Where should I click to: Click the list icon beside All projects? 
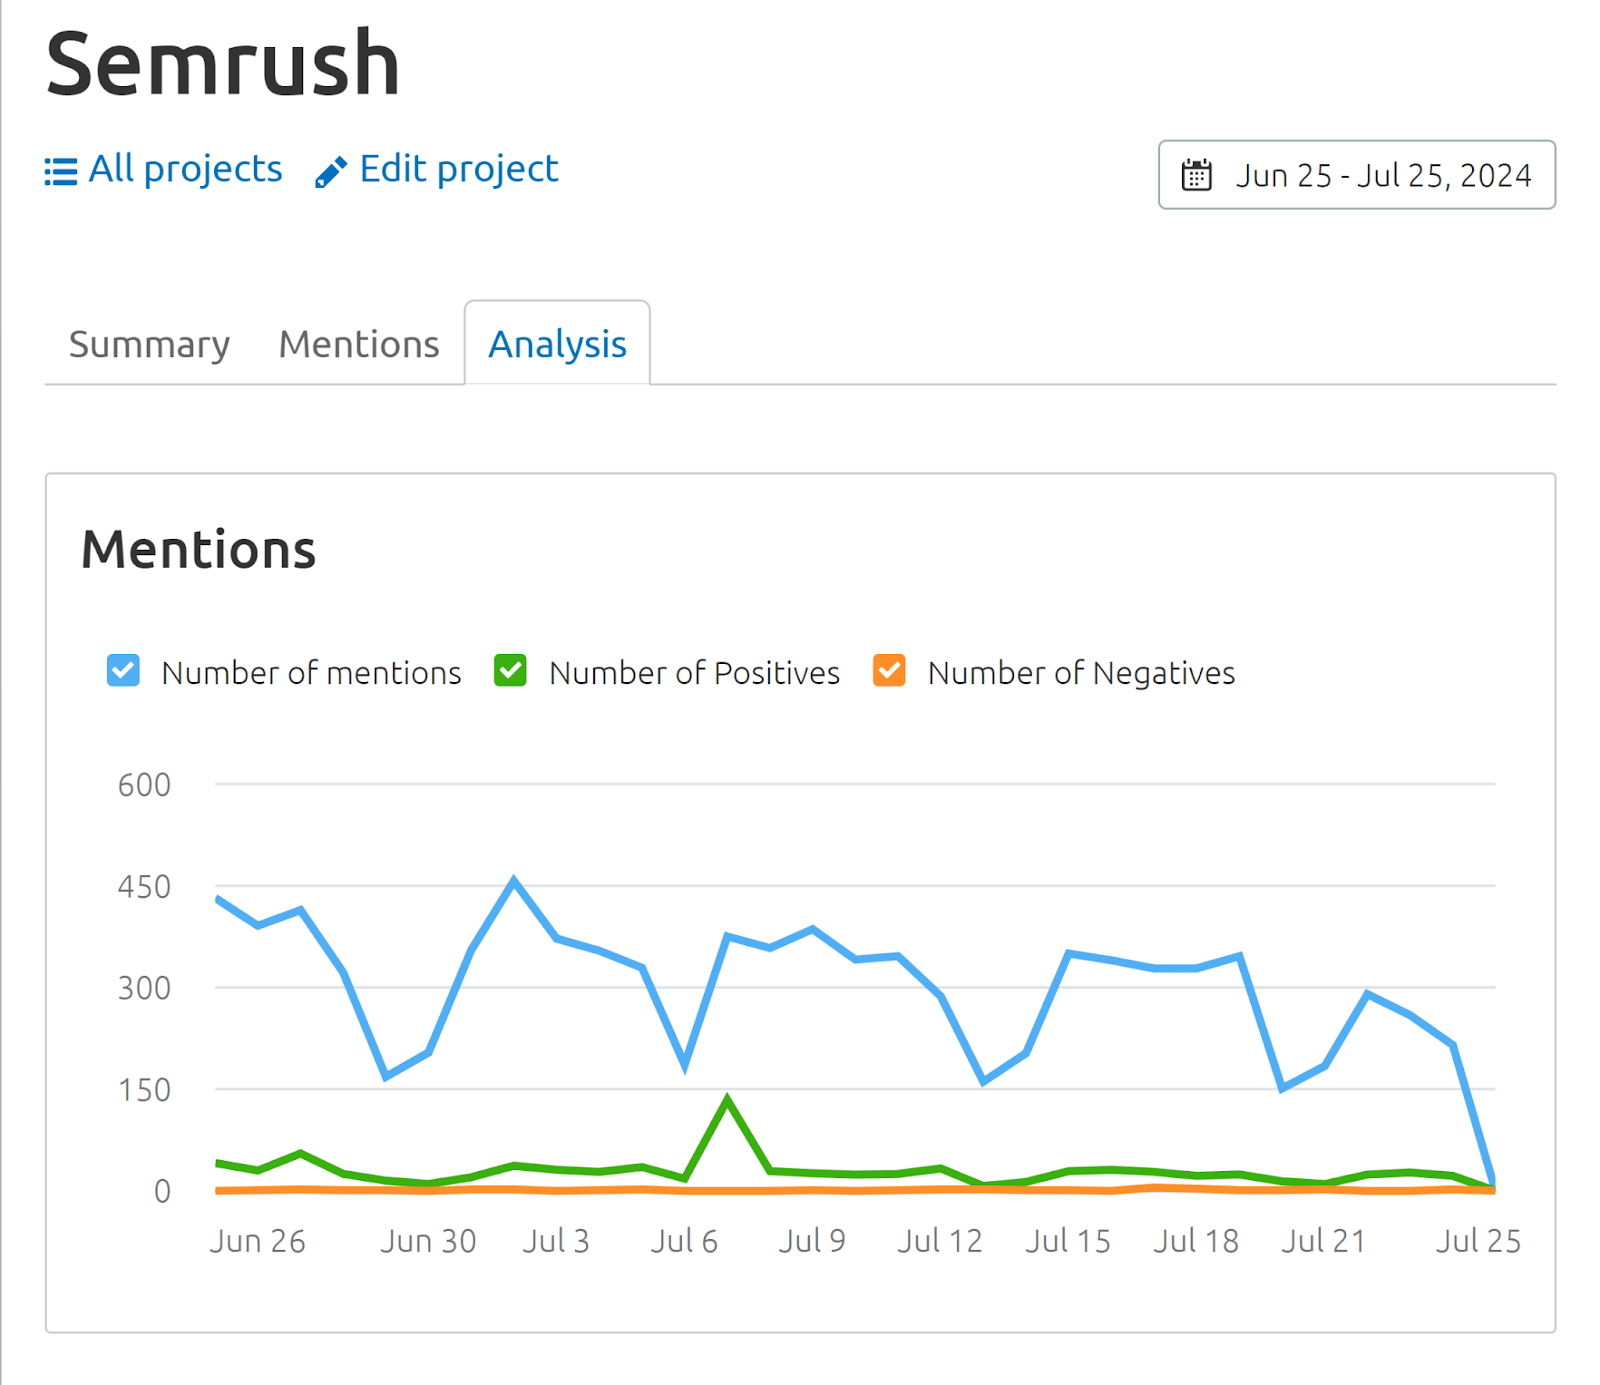coord(61,172)
